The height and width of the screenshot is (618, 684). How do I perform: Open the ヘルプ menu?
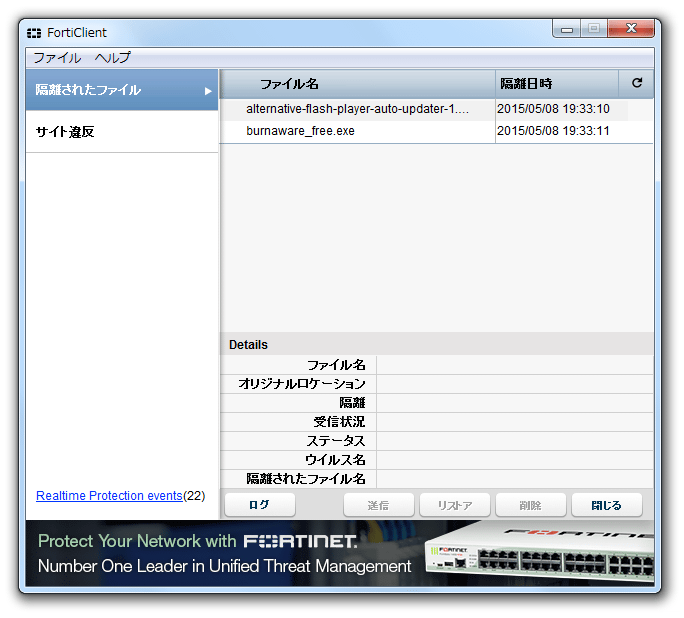point(113,58)
